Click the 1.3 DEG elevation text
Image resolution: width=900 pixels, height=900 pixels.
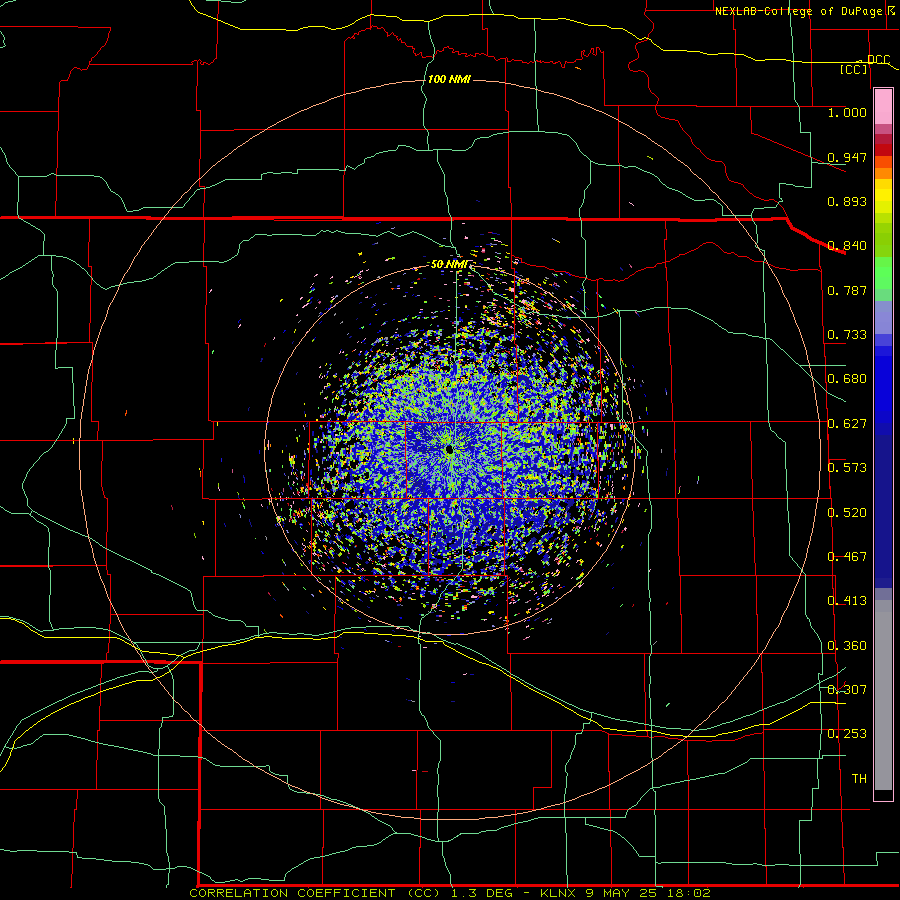tap(482, 893)
